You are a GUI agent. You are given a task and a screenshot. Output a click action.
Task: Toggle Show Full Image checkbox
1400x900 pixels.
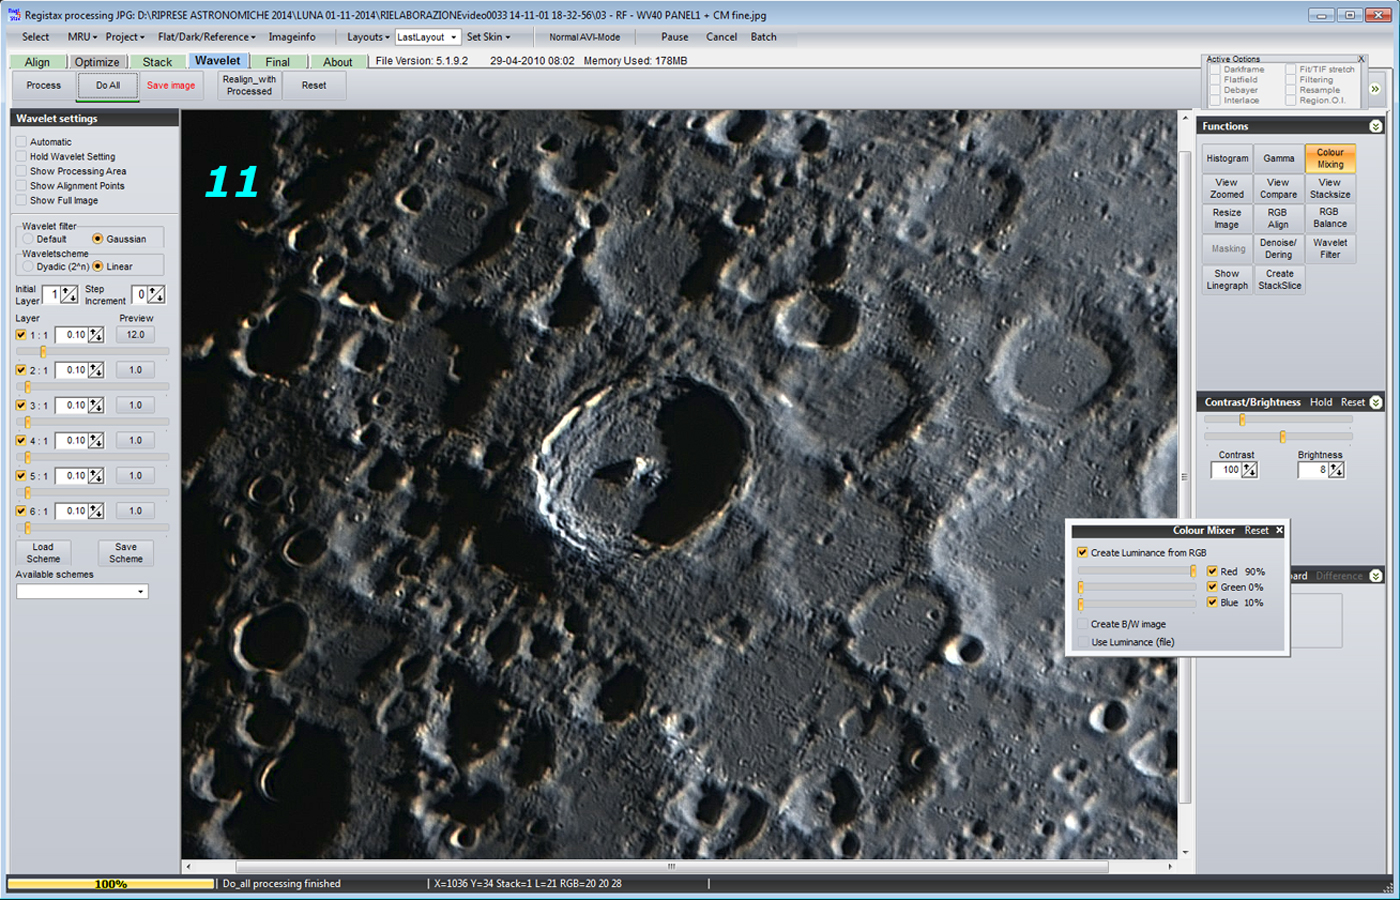[x=21, y=200]
